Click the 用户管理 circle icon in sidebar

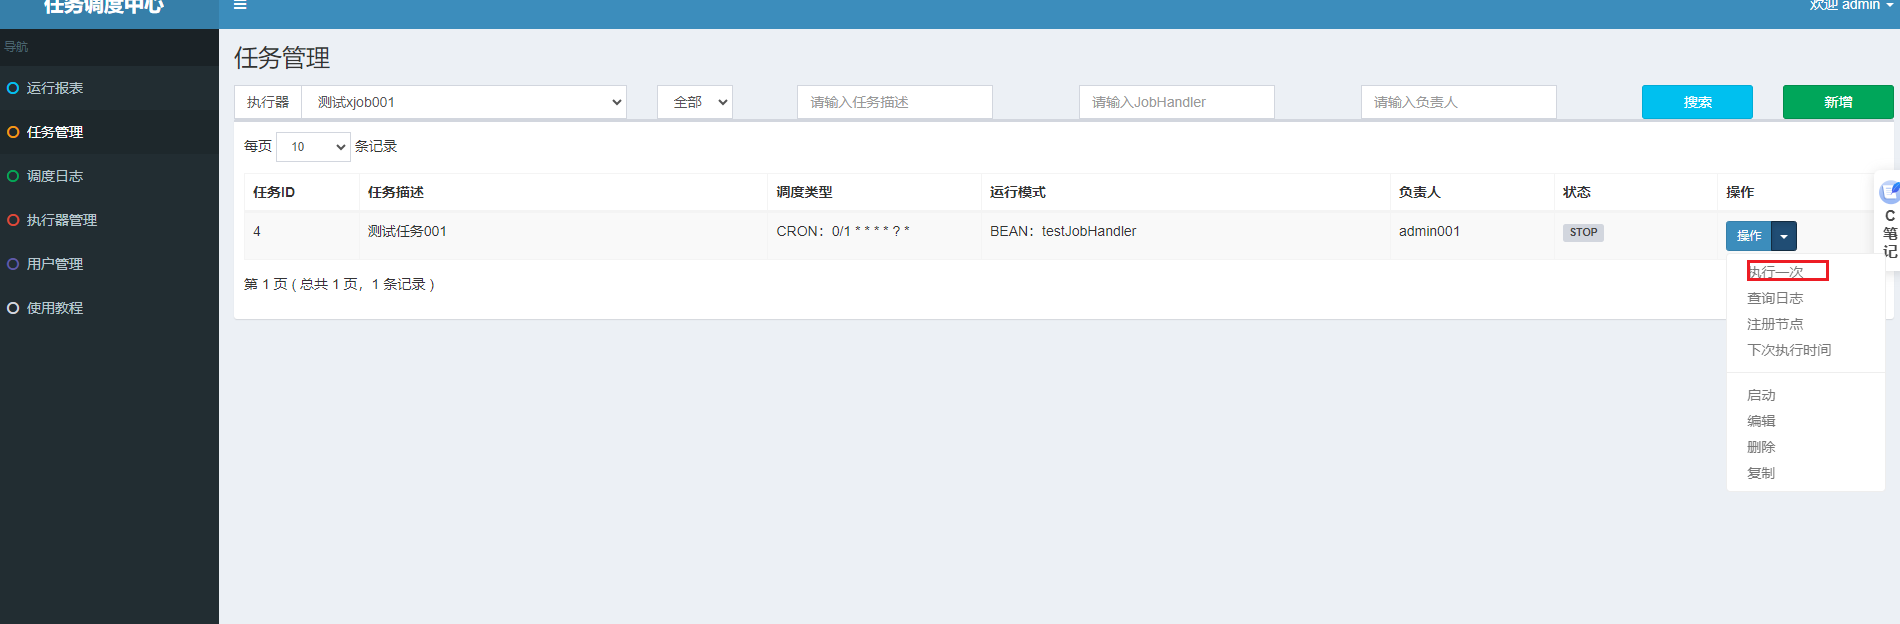pyautogui.click(x=13, y=264)
